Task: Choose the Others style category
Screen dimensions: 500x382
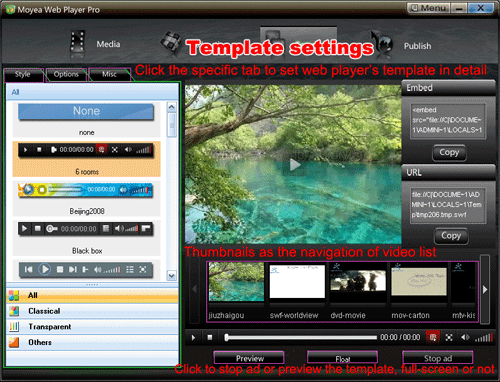Action: coord(92,342)
